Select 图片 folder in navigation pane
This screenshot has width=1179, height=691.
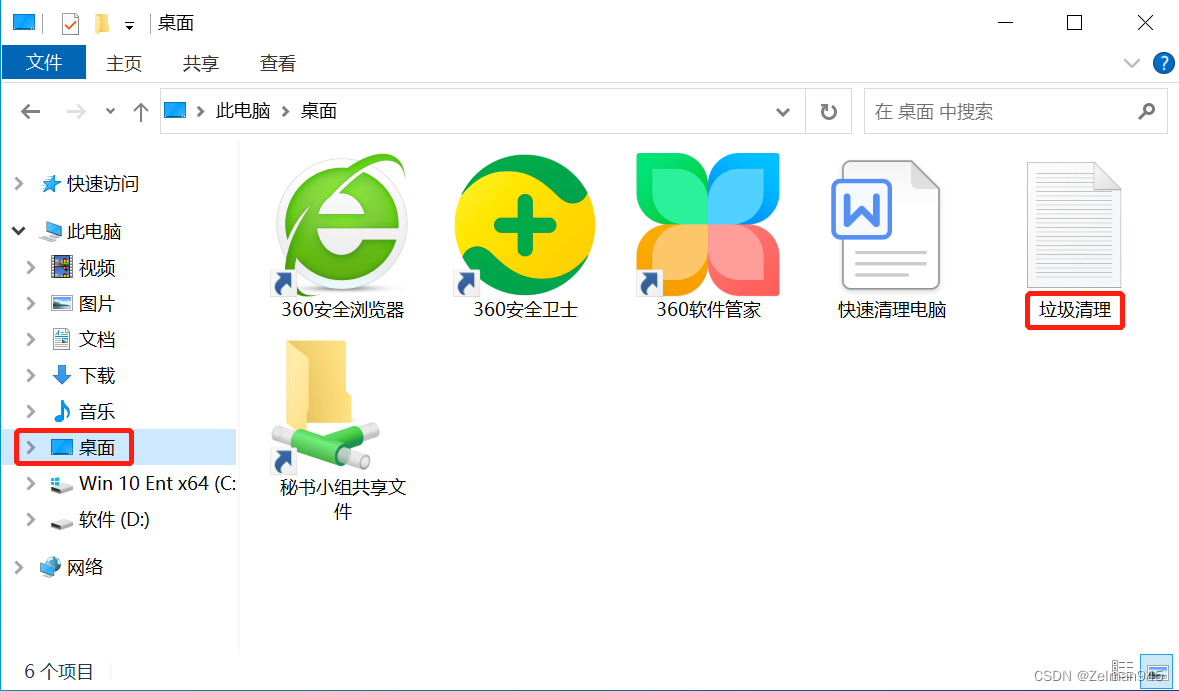tap(83, 304)
